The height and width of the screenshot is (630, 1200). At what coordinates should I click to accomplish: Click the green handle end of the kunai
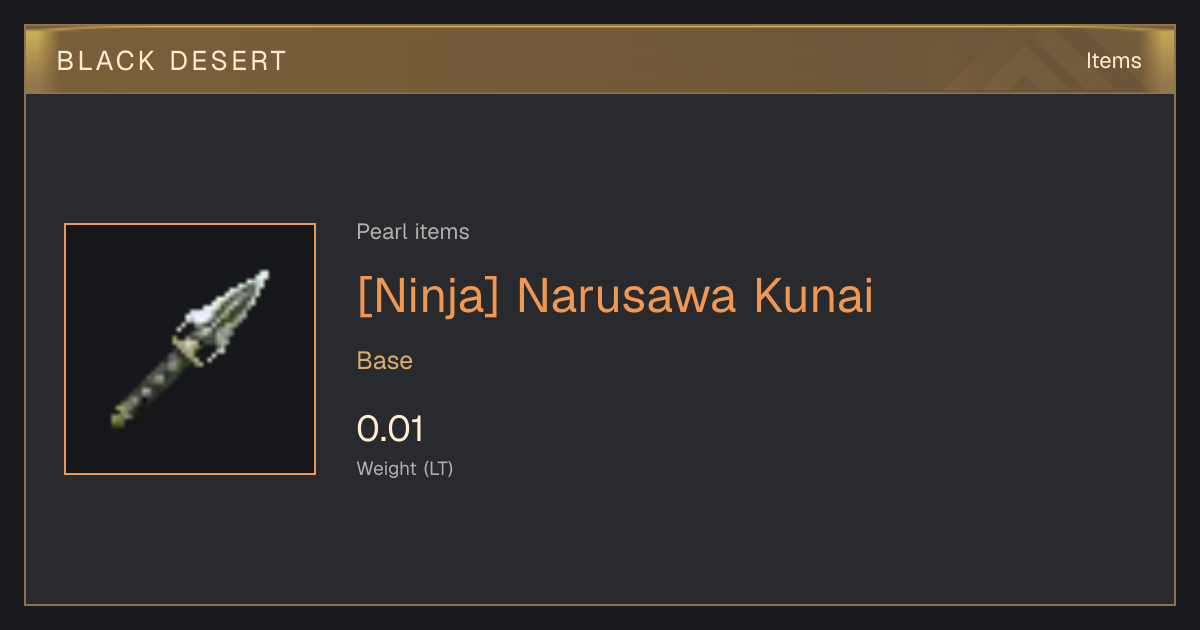(x=119, y=419)
